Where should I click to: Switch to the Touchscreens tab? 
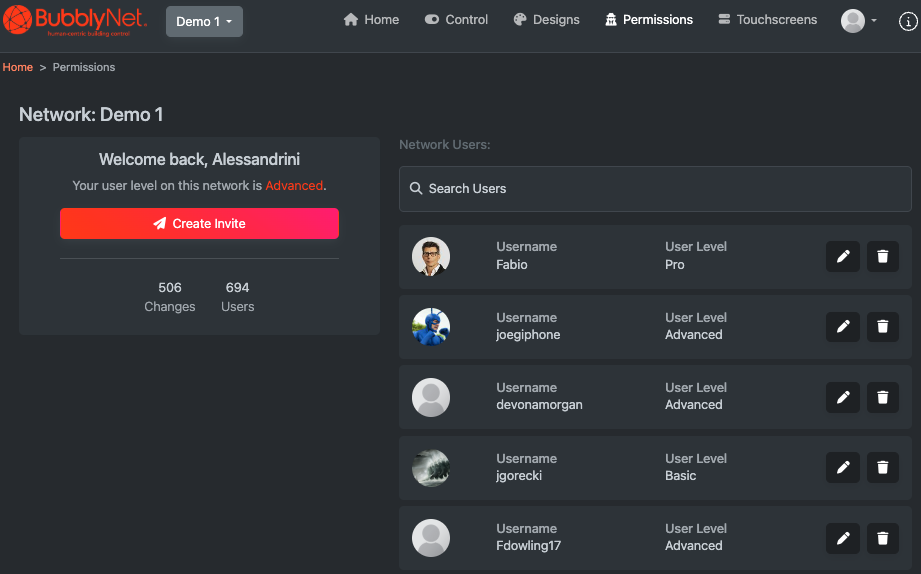coord(767,20)
